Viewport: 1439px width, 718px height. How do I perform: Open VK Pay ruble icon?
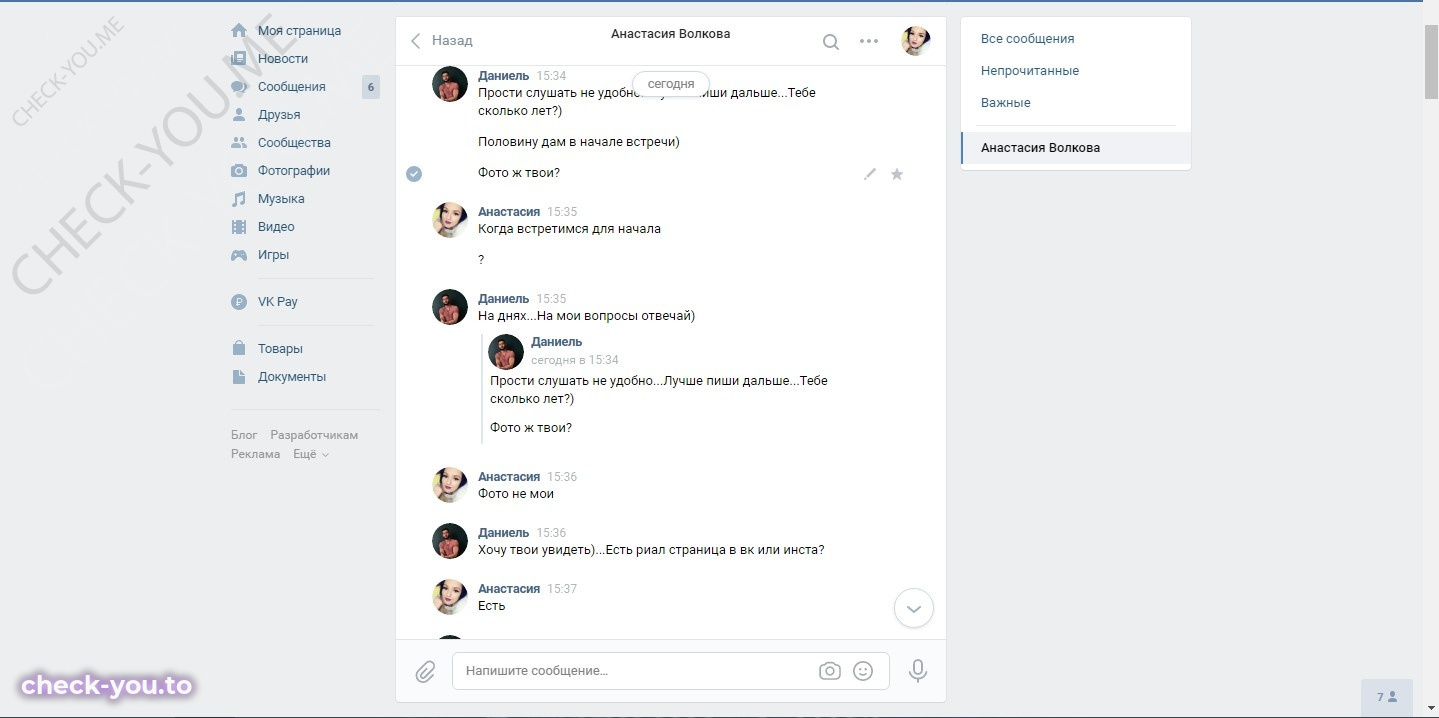click(239, 302)
